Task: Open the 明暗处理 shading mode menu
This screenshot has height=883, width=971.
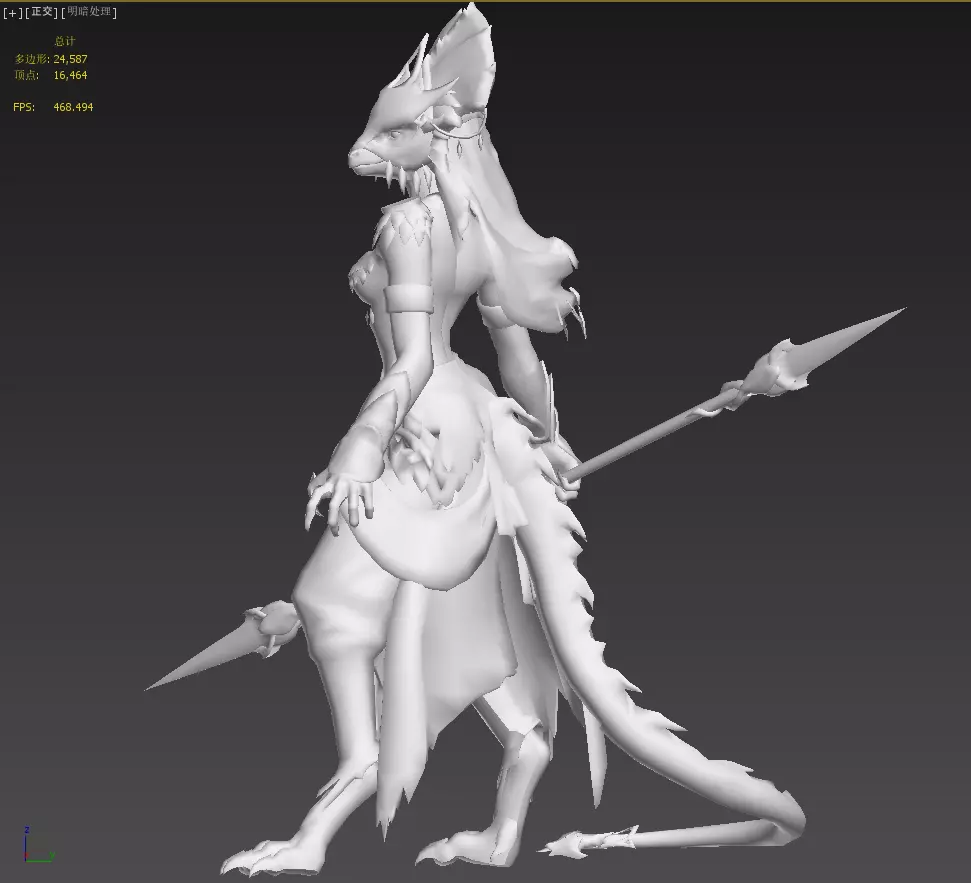Action: tap(89, 12)
